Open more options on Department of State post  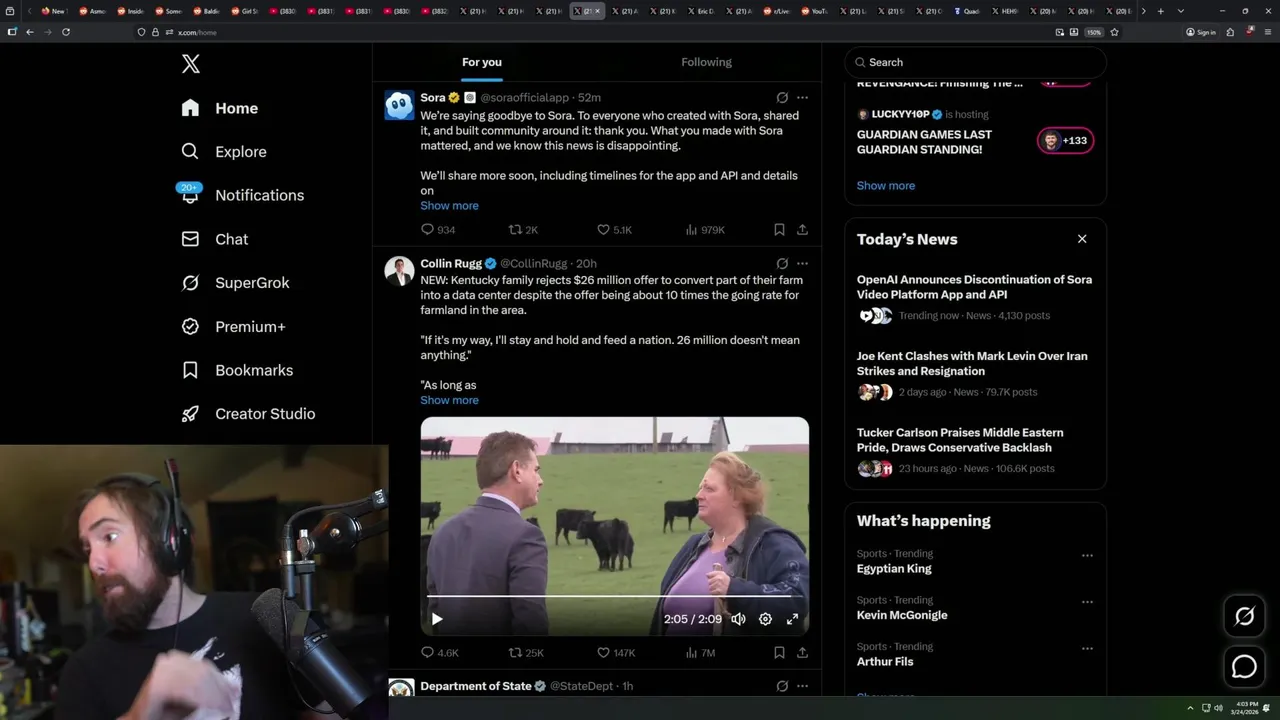pyautogui.click(x=802, y=687)
